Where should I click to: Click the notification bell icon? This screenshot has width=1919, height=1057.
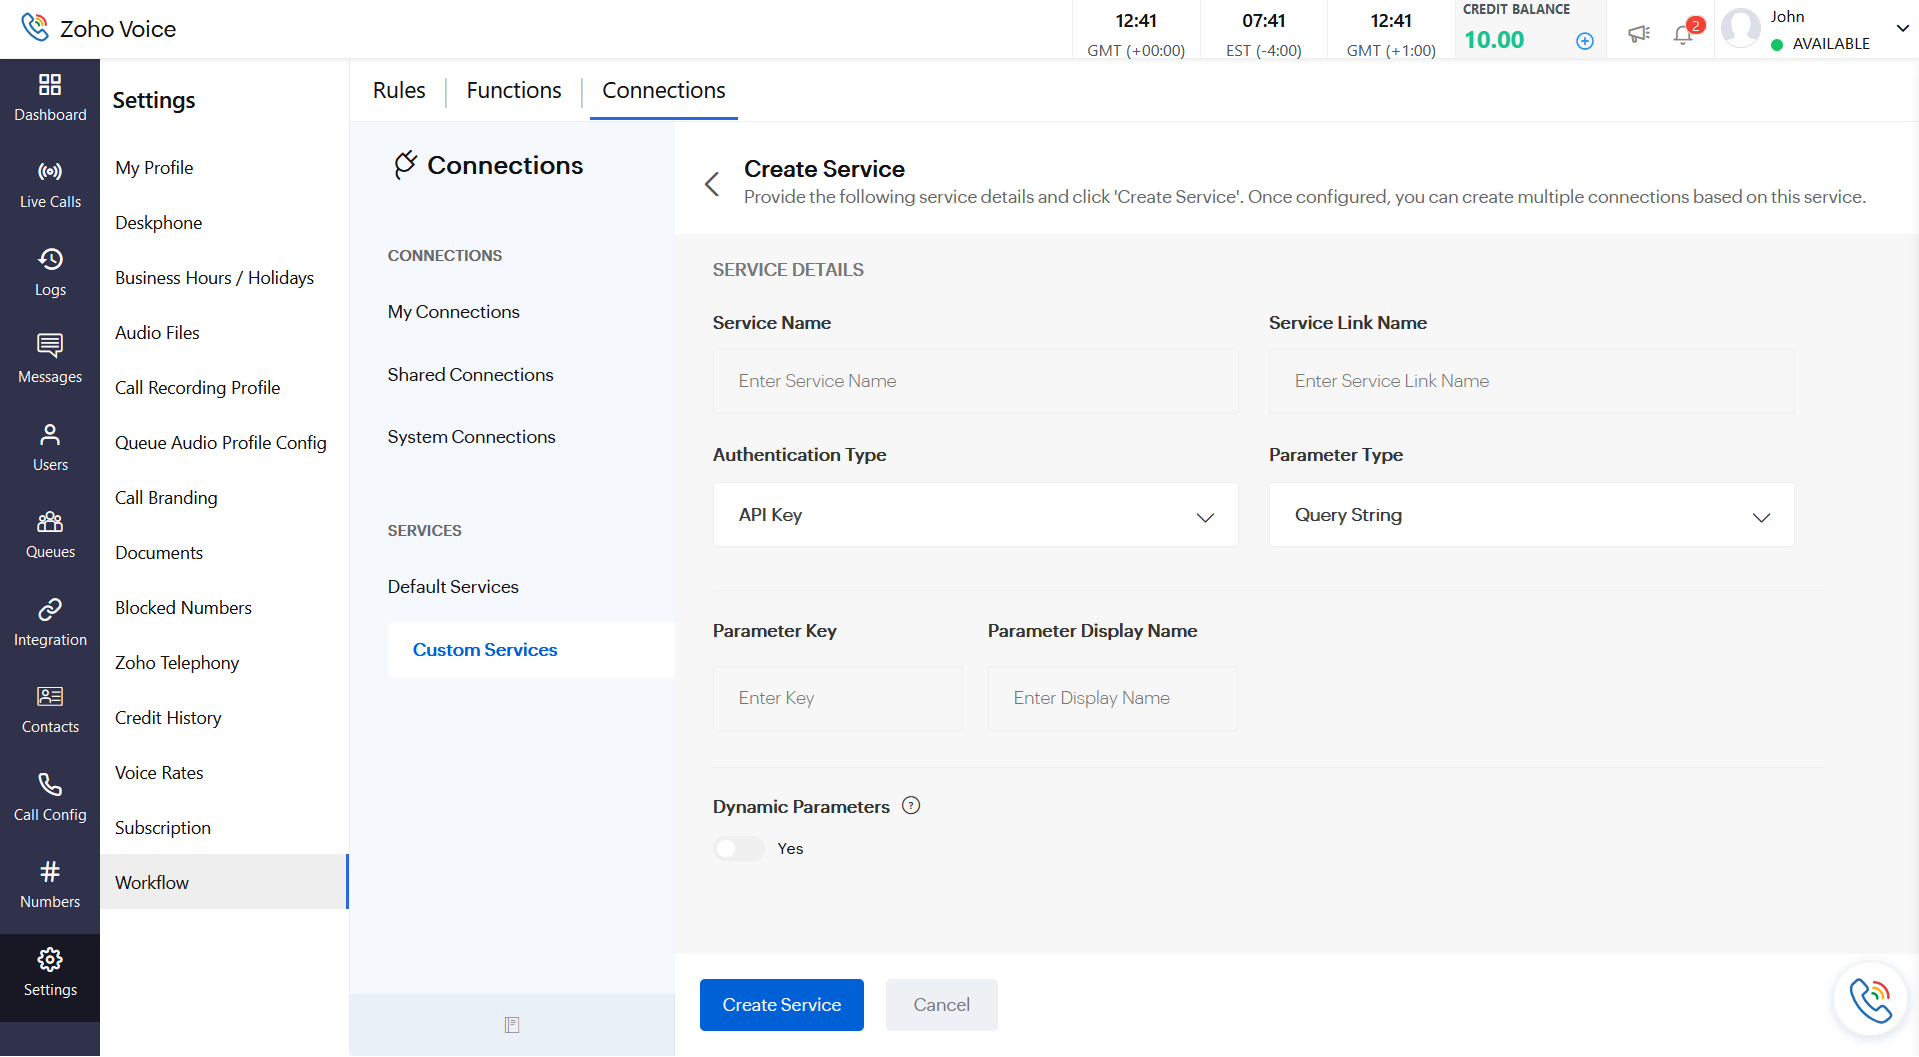(1683, 34)
